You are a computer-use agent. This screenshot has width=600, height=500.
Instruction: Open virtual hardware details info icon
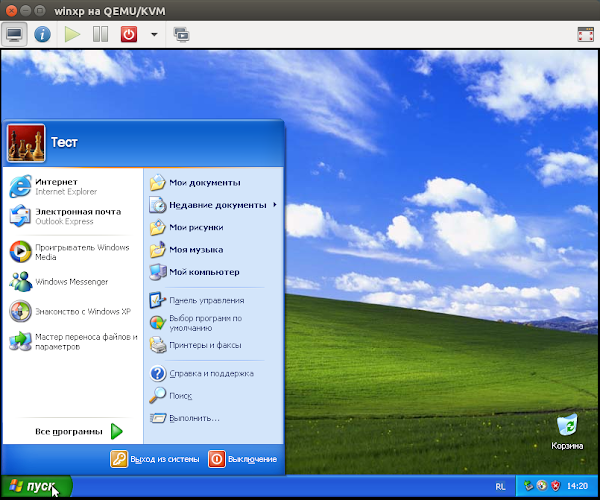coord(42,34)
